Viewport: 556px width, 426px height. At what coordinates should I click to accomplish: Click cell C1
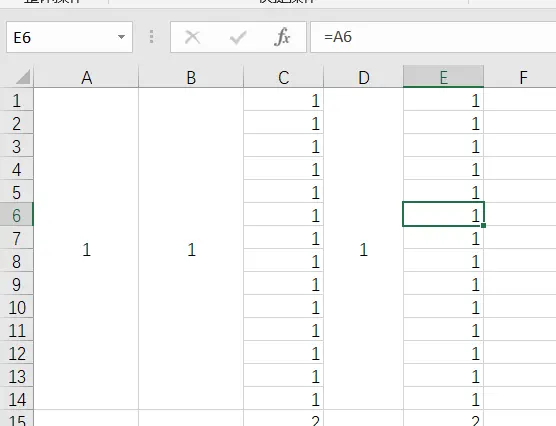284,100
